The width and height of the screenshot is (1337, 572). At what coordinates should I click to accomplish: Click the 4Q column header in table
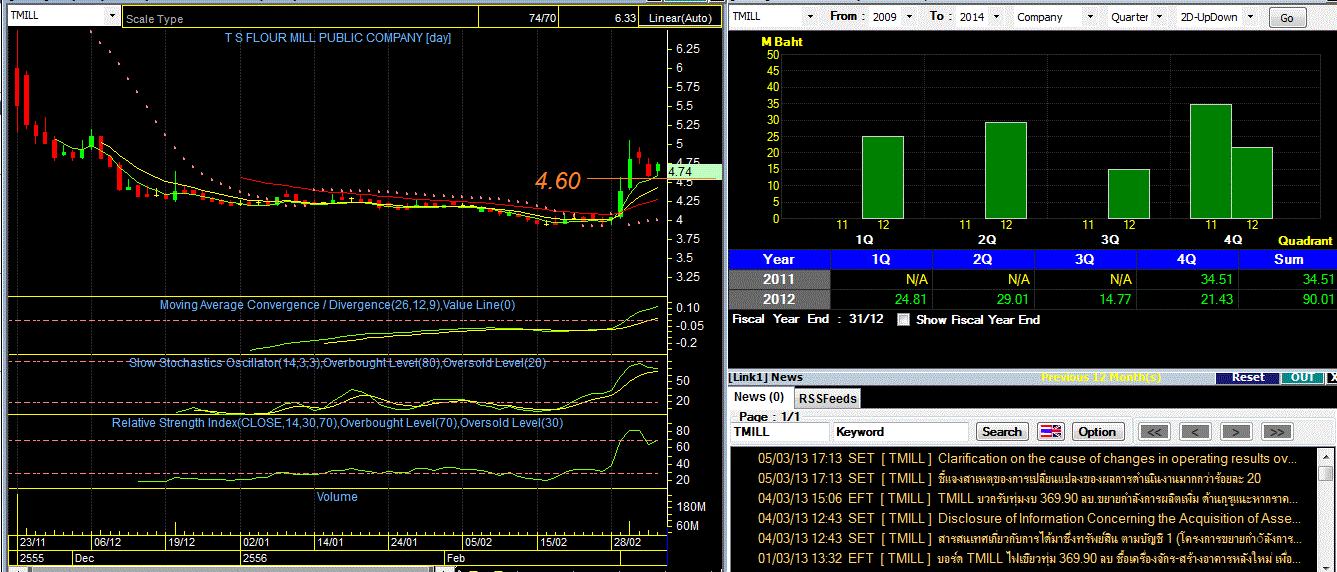pyautogui.click(x=1187, y=259)
